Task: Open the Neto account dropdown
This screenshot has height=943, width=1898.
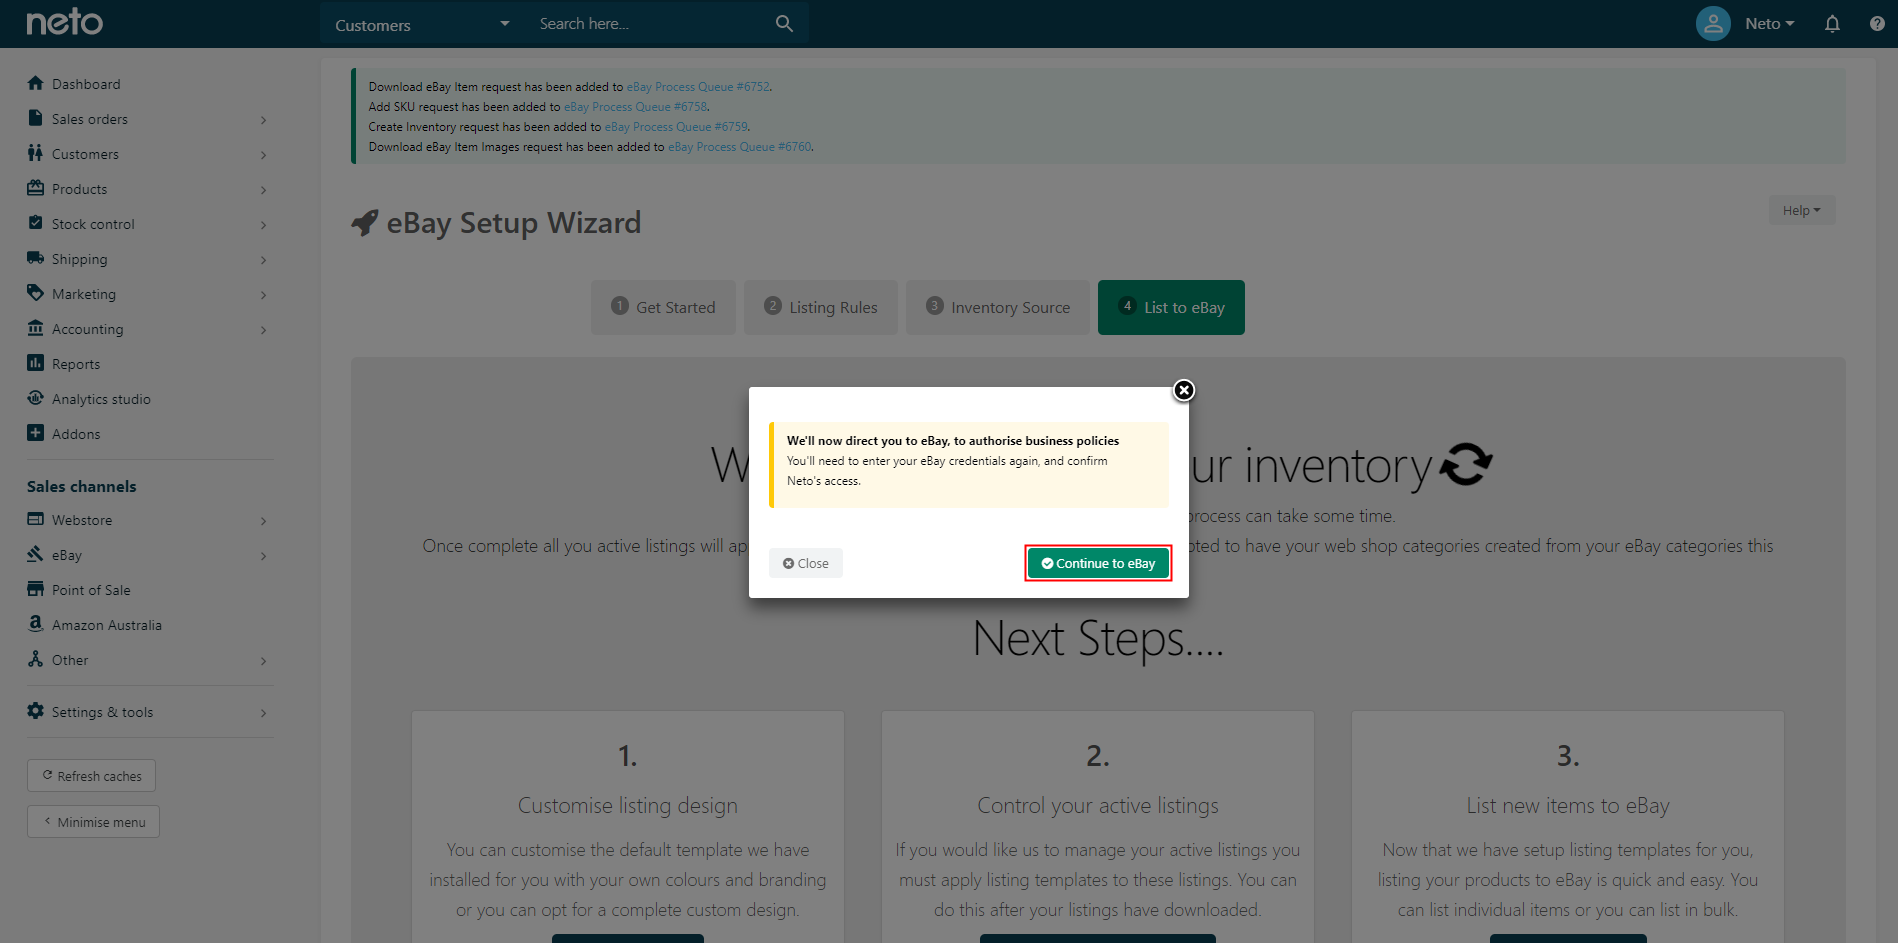Action: coord(1769,24)
